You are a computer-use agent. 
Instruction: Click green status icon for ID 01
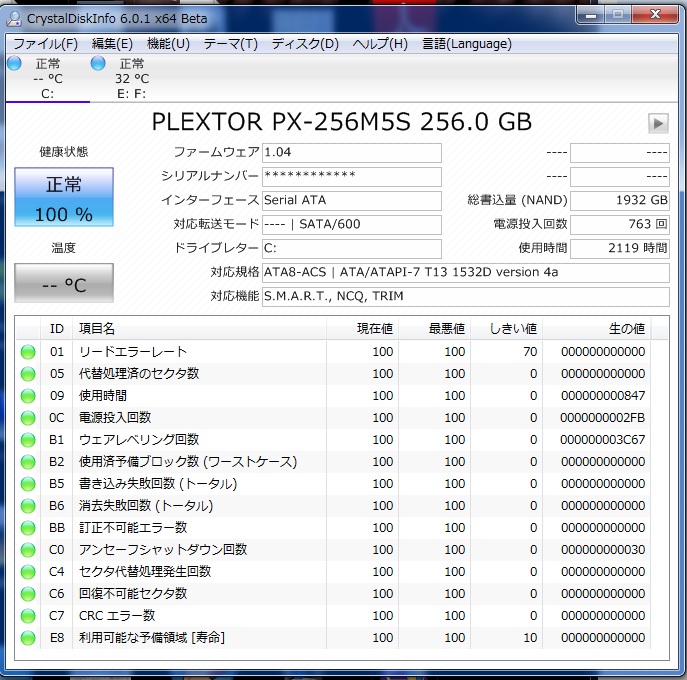[28, 352]
